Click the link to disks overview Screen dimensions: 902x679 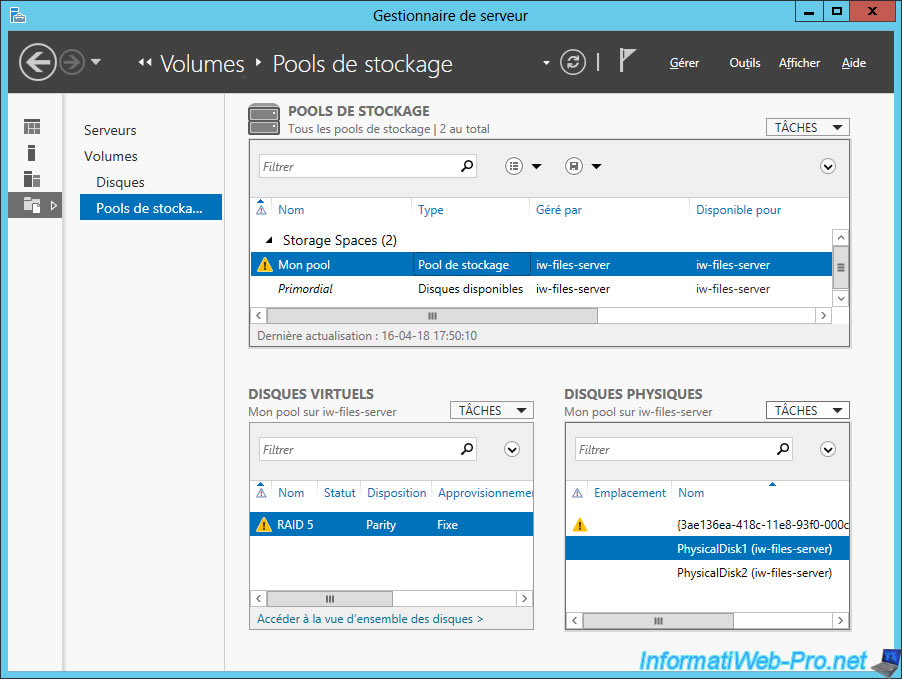coord(370,619)
